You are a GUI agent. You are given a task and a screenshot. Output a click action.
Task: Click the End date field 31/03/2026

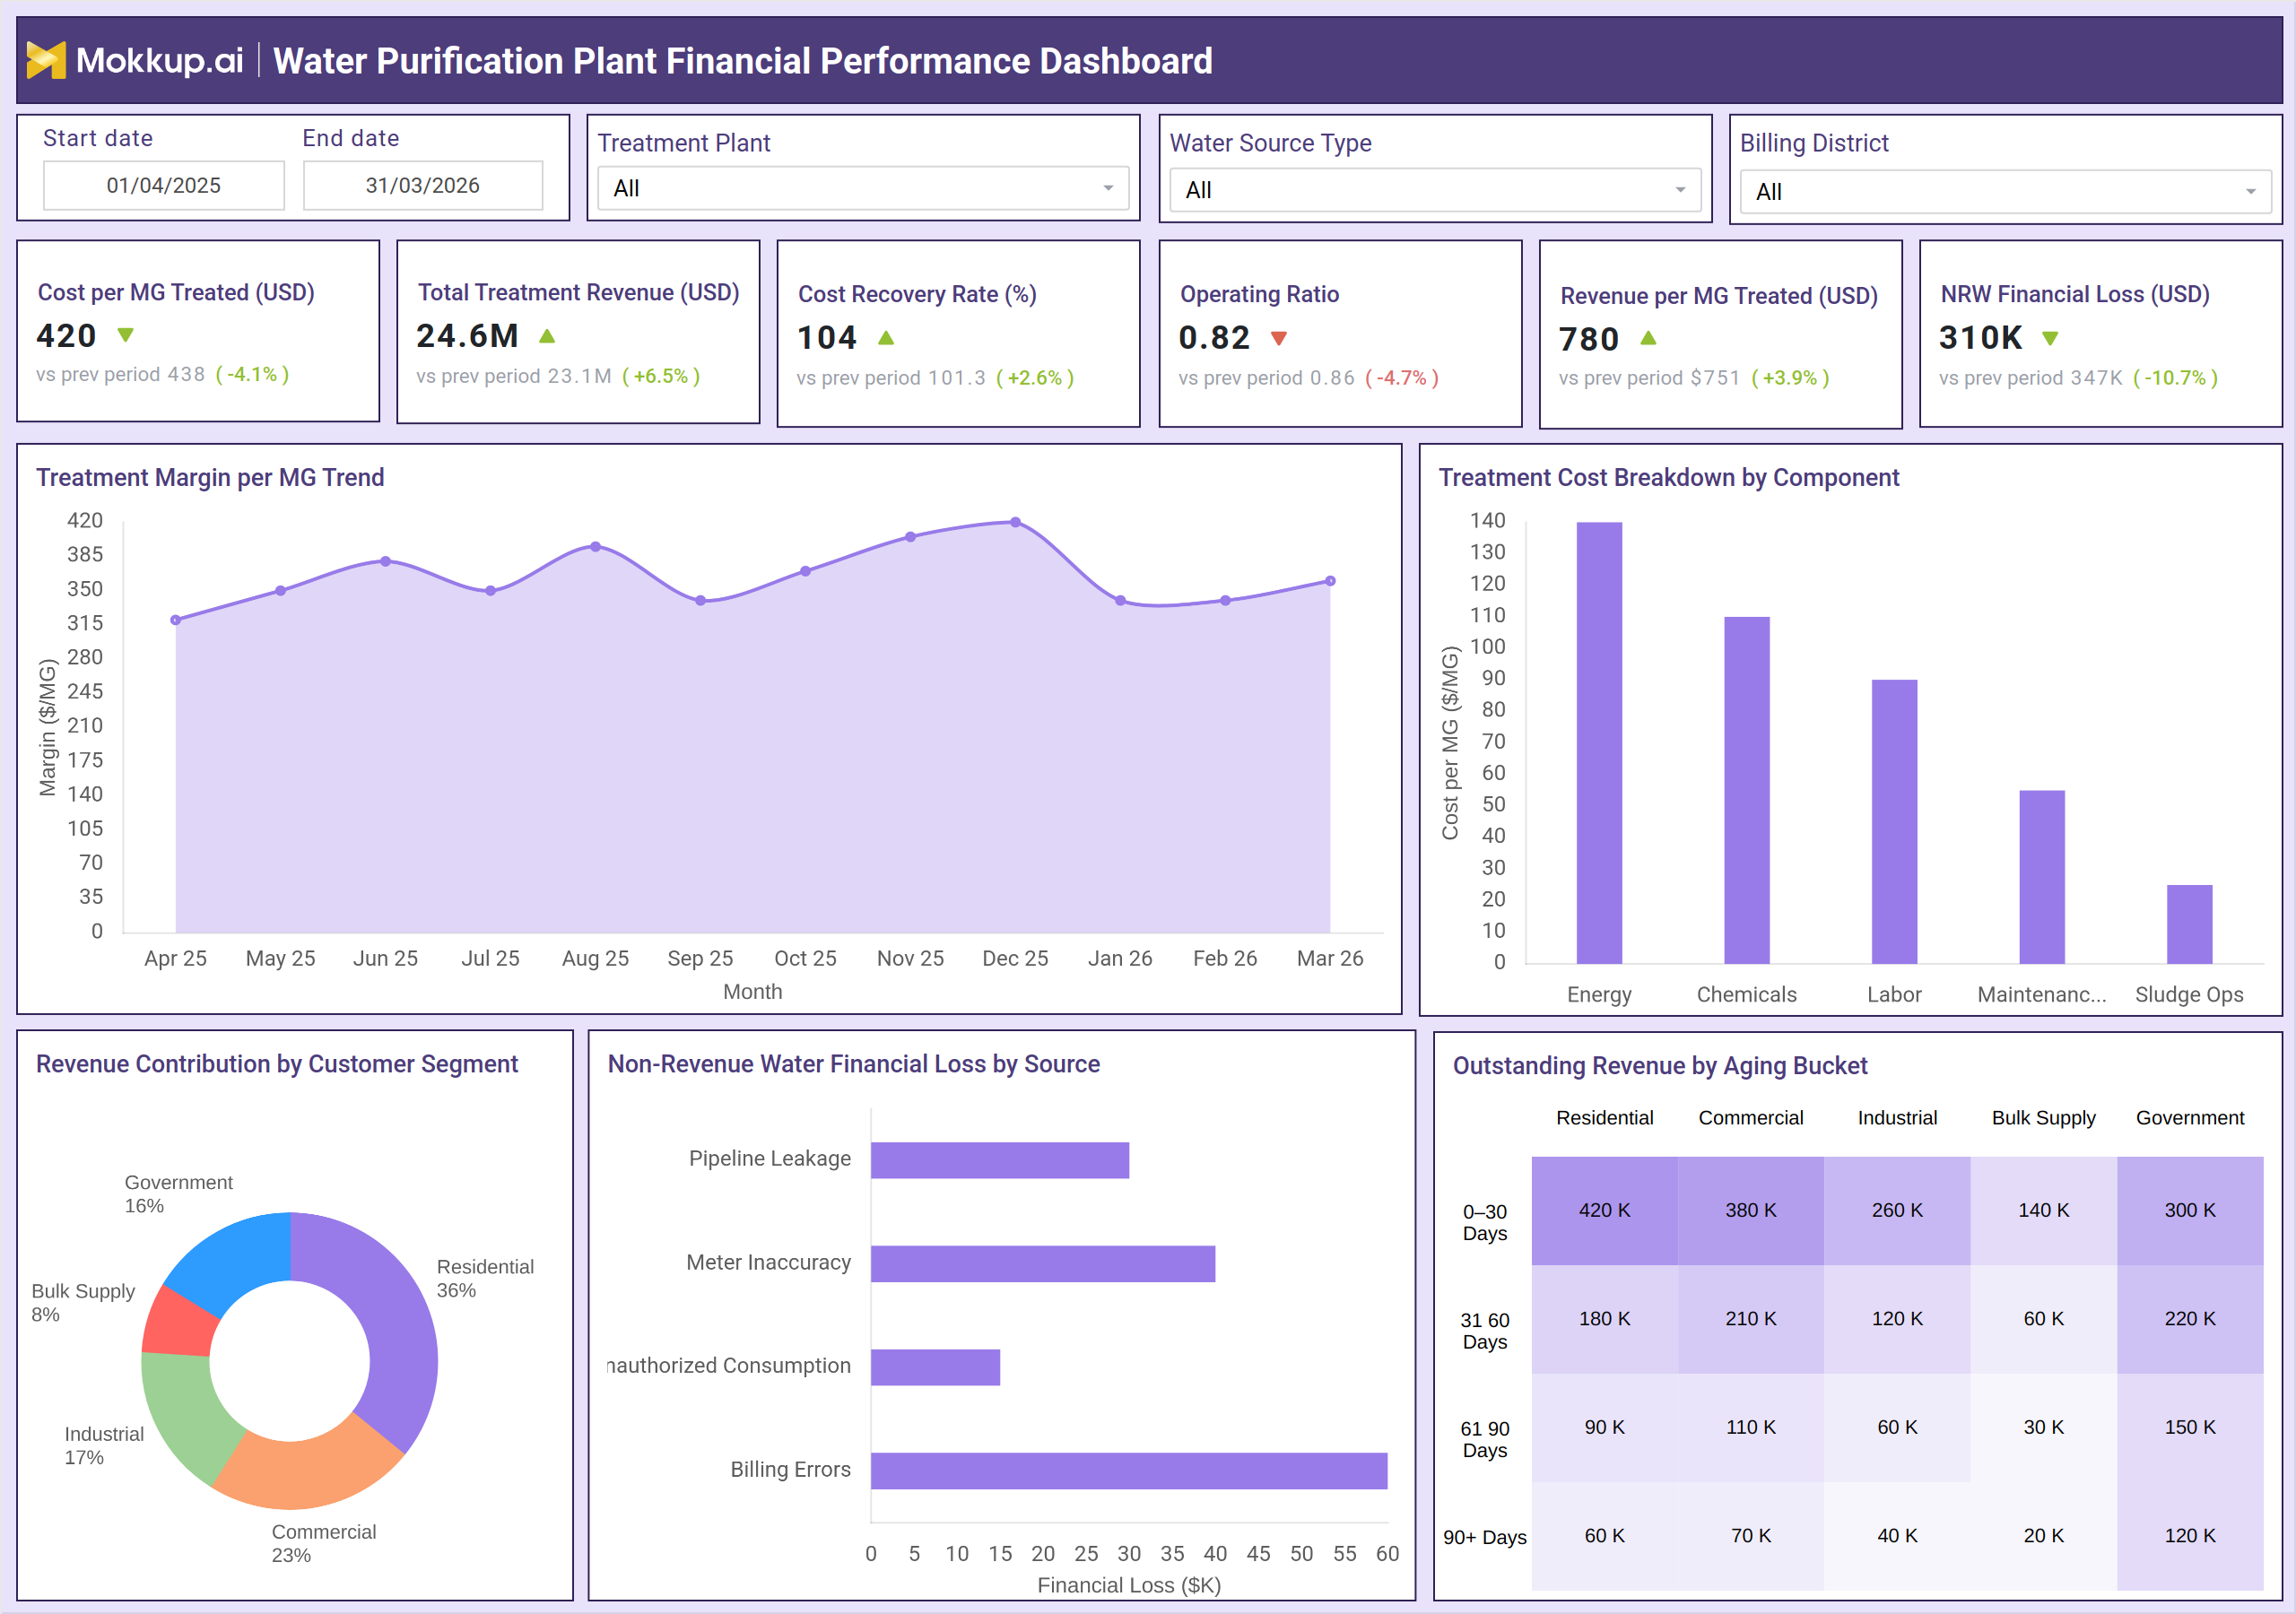423,185
